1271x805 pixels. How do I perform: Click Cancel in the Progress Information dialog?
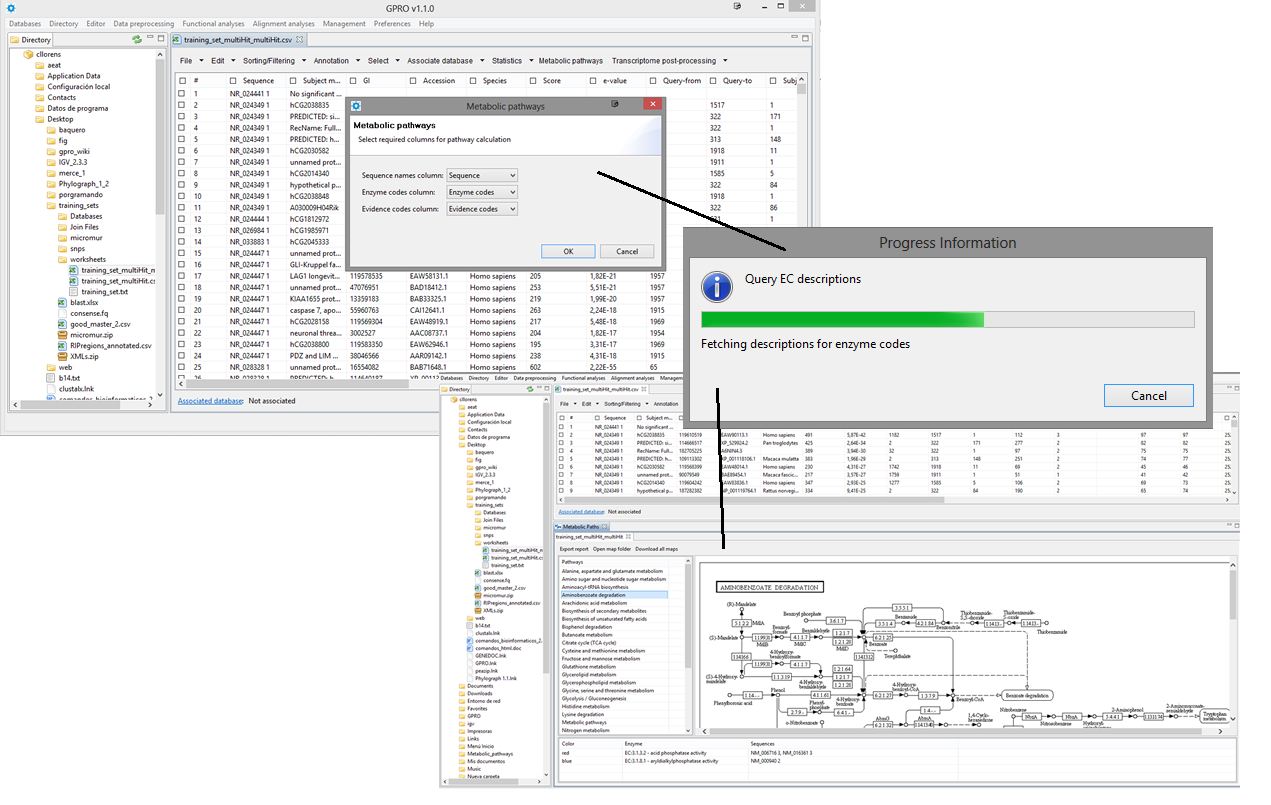tap(1148, 396)
